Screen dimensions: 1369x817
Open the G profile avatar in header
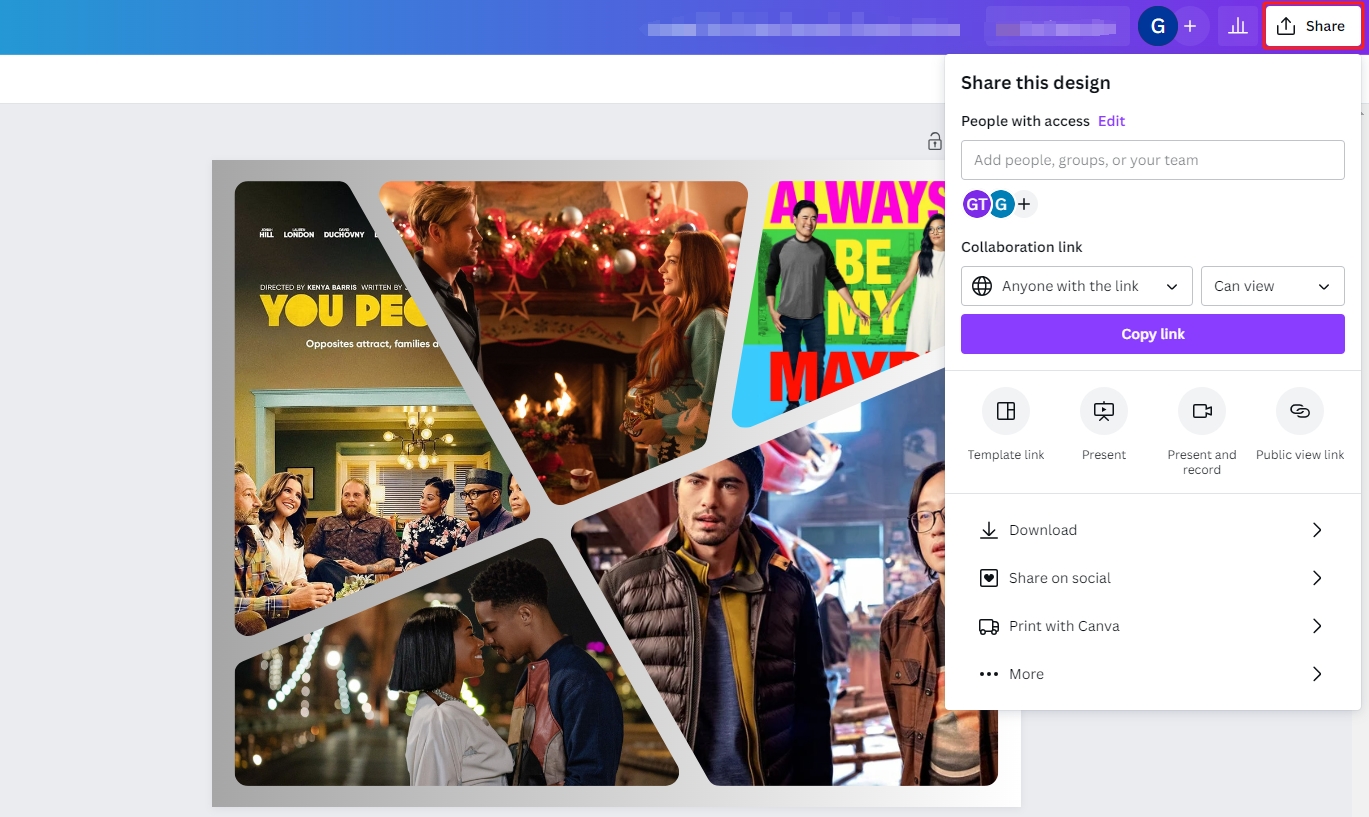click(x=1158, y=26)
